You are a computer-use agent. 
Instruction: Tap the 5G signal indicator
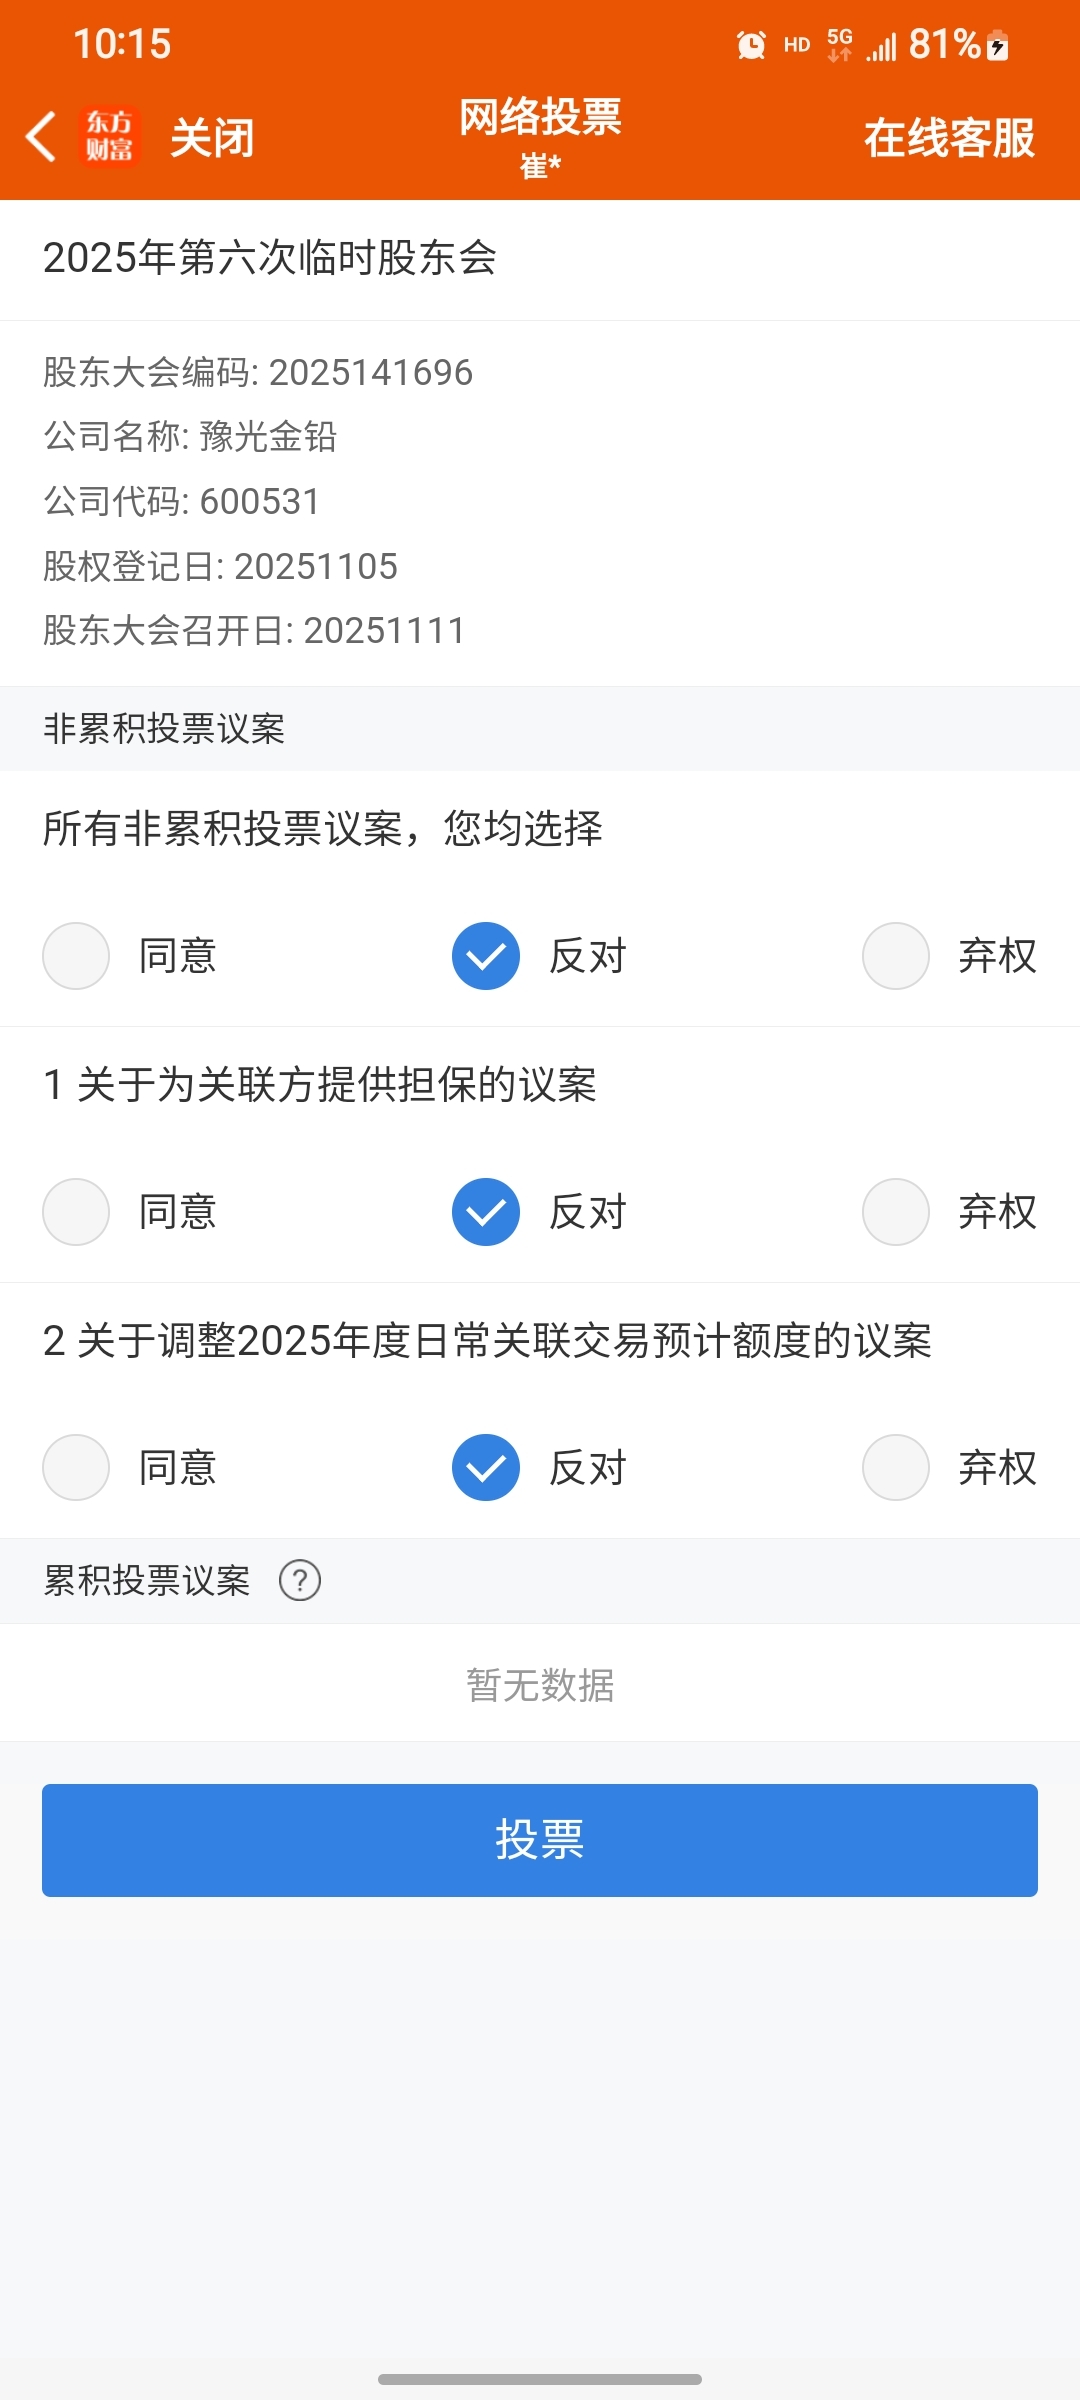coord(840,45)
